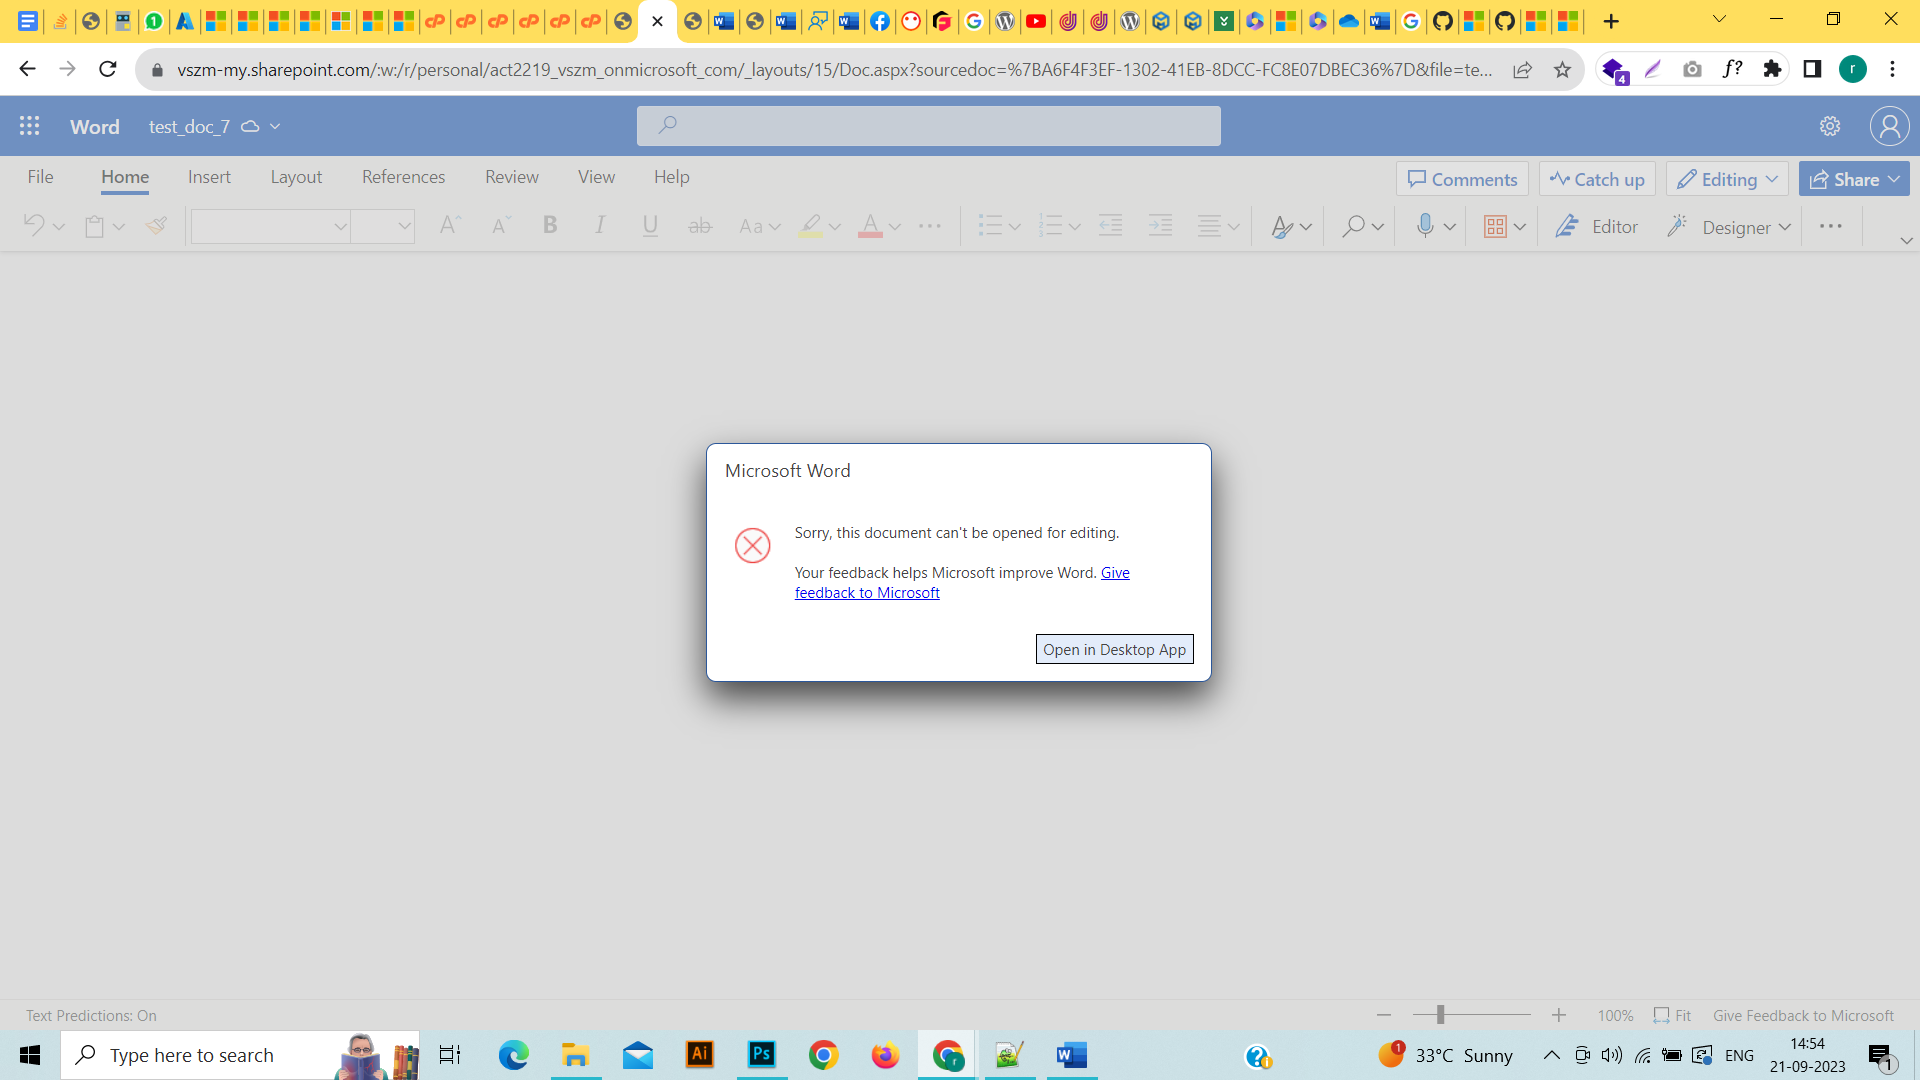Apply italic formatting
1920x1080 pixels.
600,226
